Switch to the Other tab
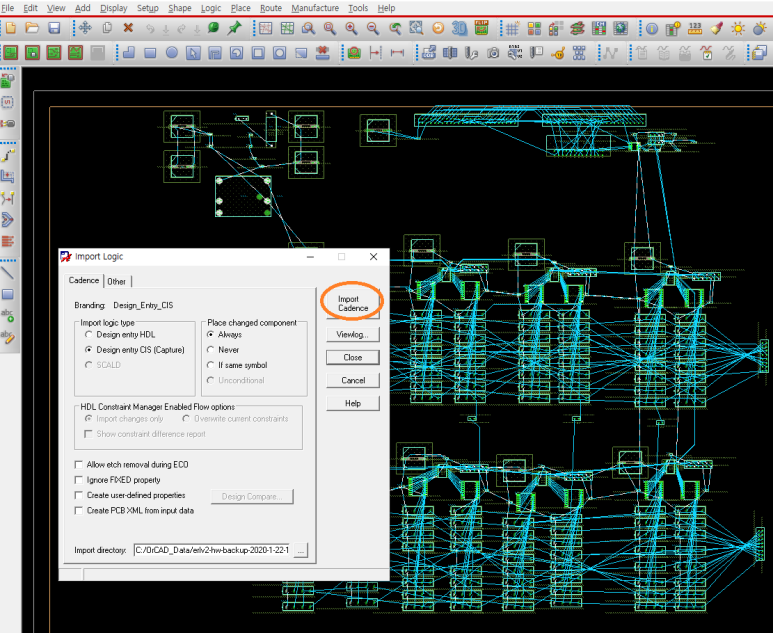This screenshot has height=633, width=773. (x=117, y=281)
